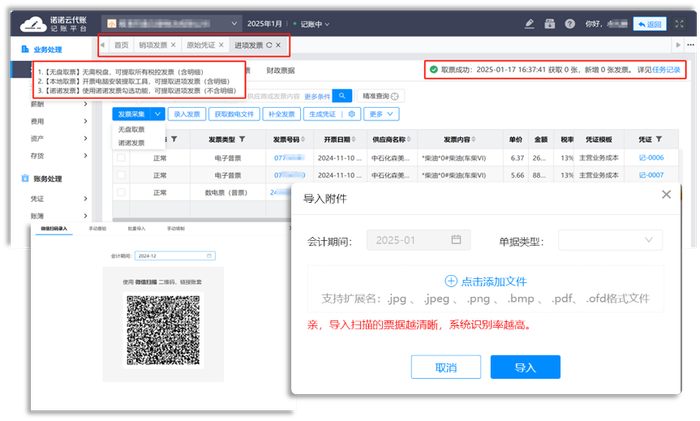Close the 销项发票 tab
Screen dimensions: 700x421
click(173, 45)
